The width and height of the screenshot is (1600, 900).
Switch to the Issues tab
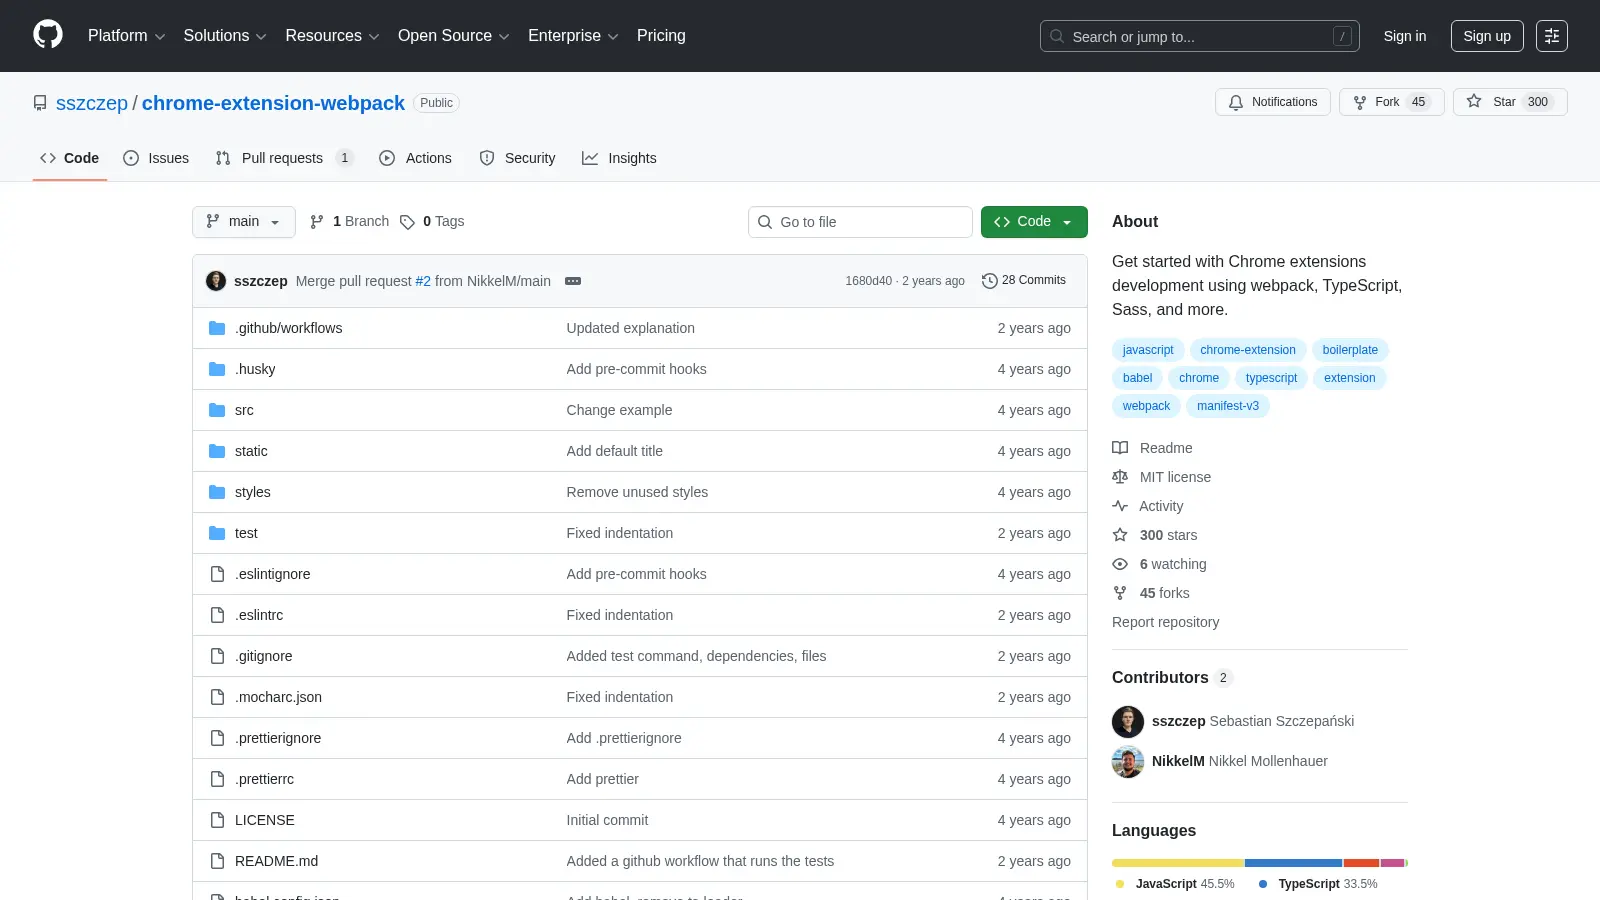point(156,158)
